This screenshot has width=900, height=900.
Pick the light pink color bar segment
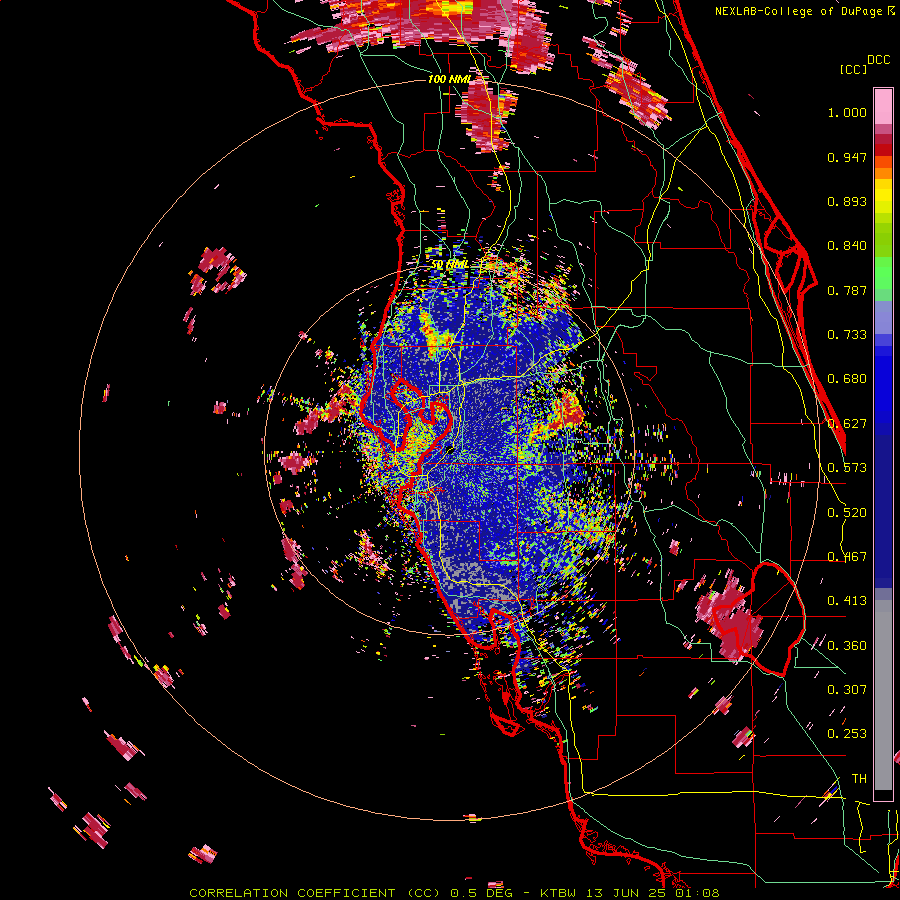tap(883, 107)
